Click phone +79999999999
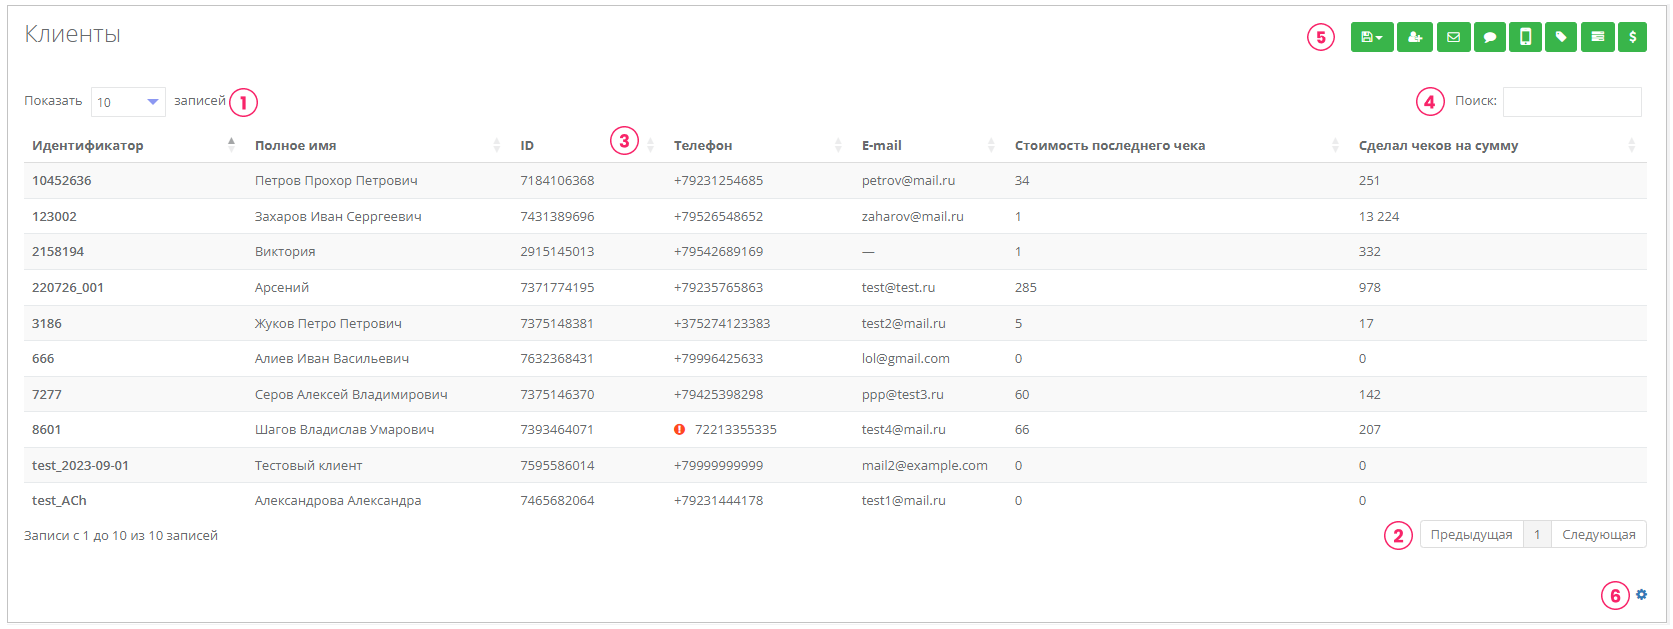 [718, 465]
